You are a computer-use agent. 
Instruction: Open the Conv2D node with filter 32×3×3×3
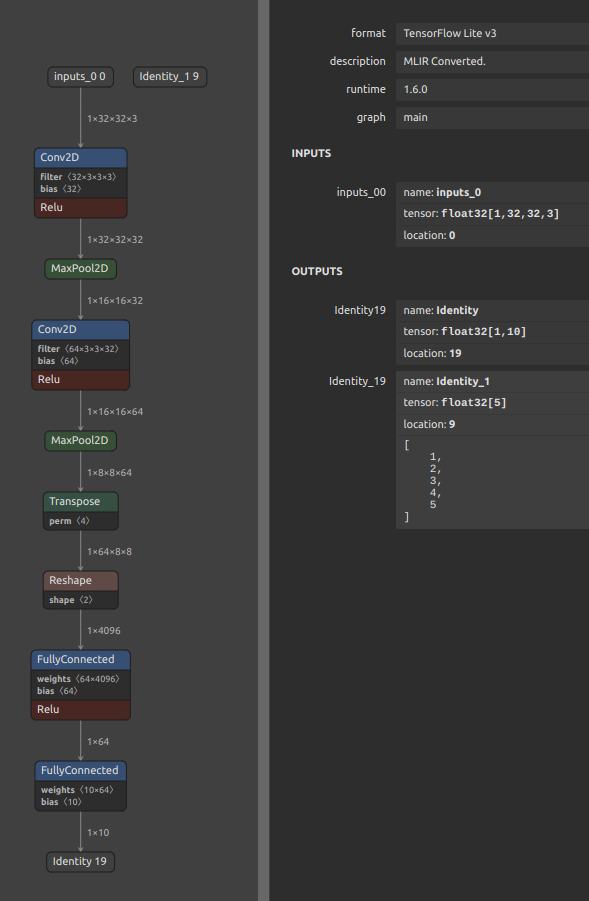pyautogui.click(x=80, y=157)
